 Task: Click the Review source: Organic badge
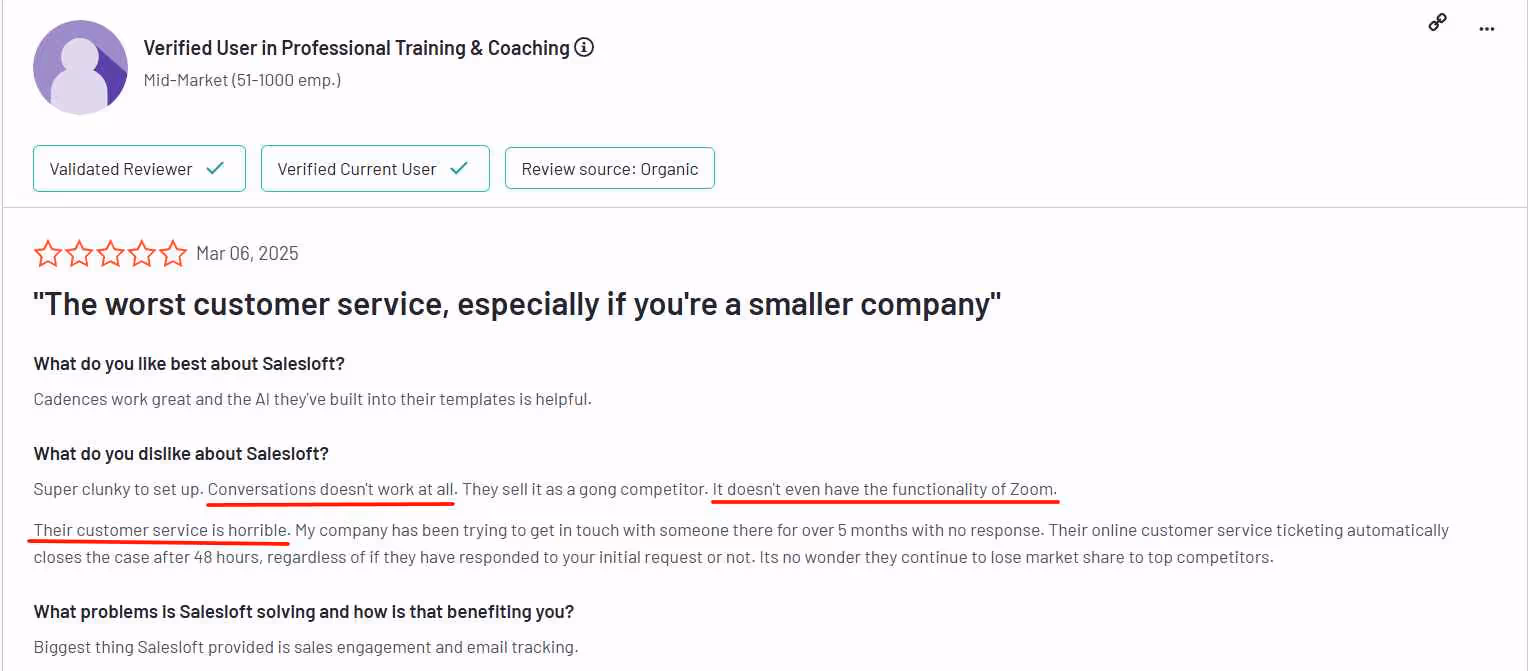point(609,168)
